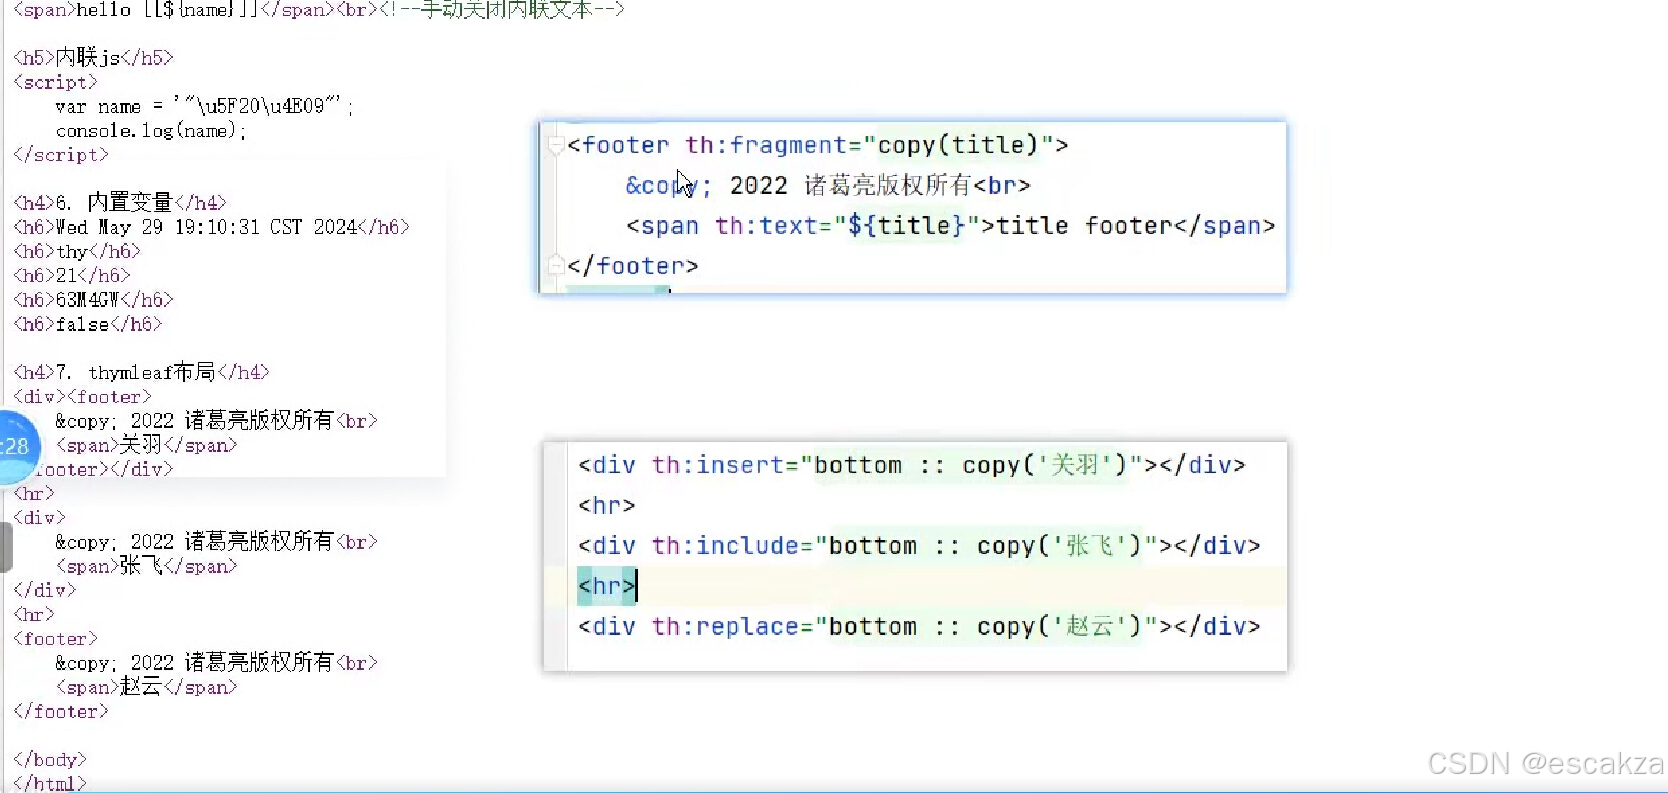The height and width of the screenshot is (793, 1668).
Task: Collapse the fold marker beside footer th:fragment line
Action: pos(556,146)
